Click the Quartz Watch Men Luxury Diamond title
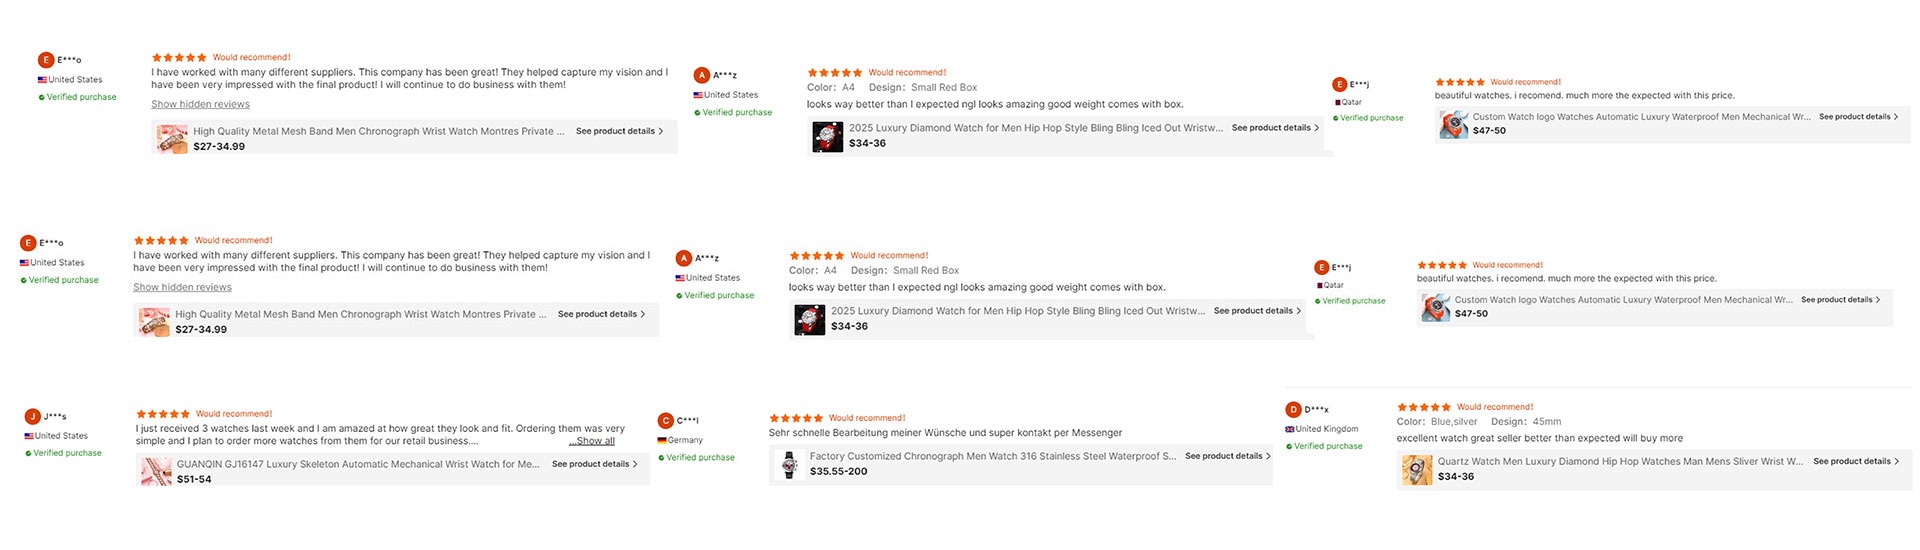The width and height of the screenshot is (1920, 550). click(1620, 461)
